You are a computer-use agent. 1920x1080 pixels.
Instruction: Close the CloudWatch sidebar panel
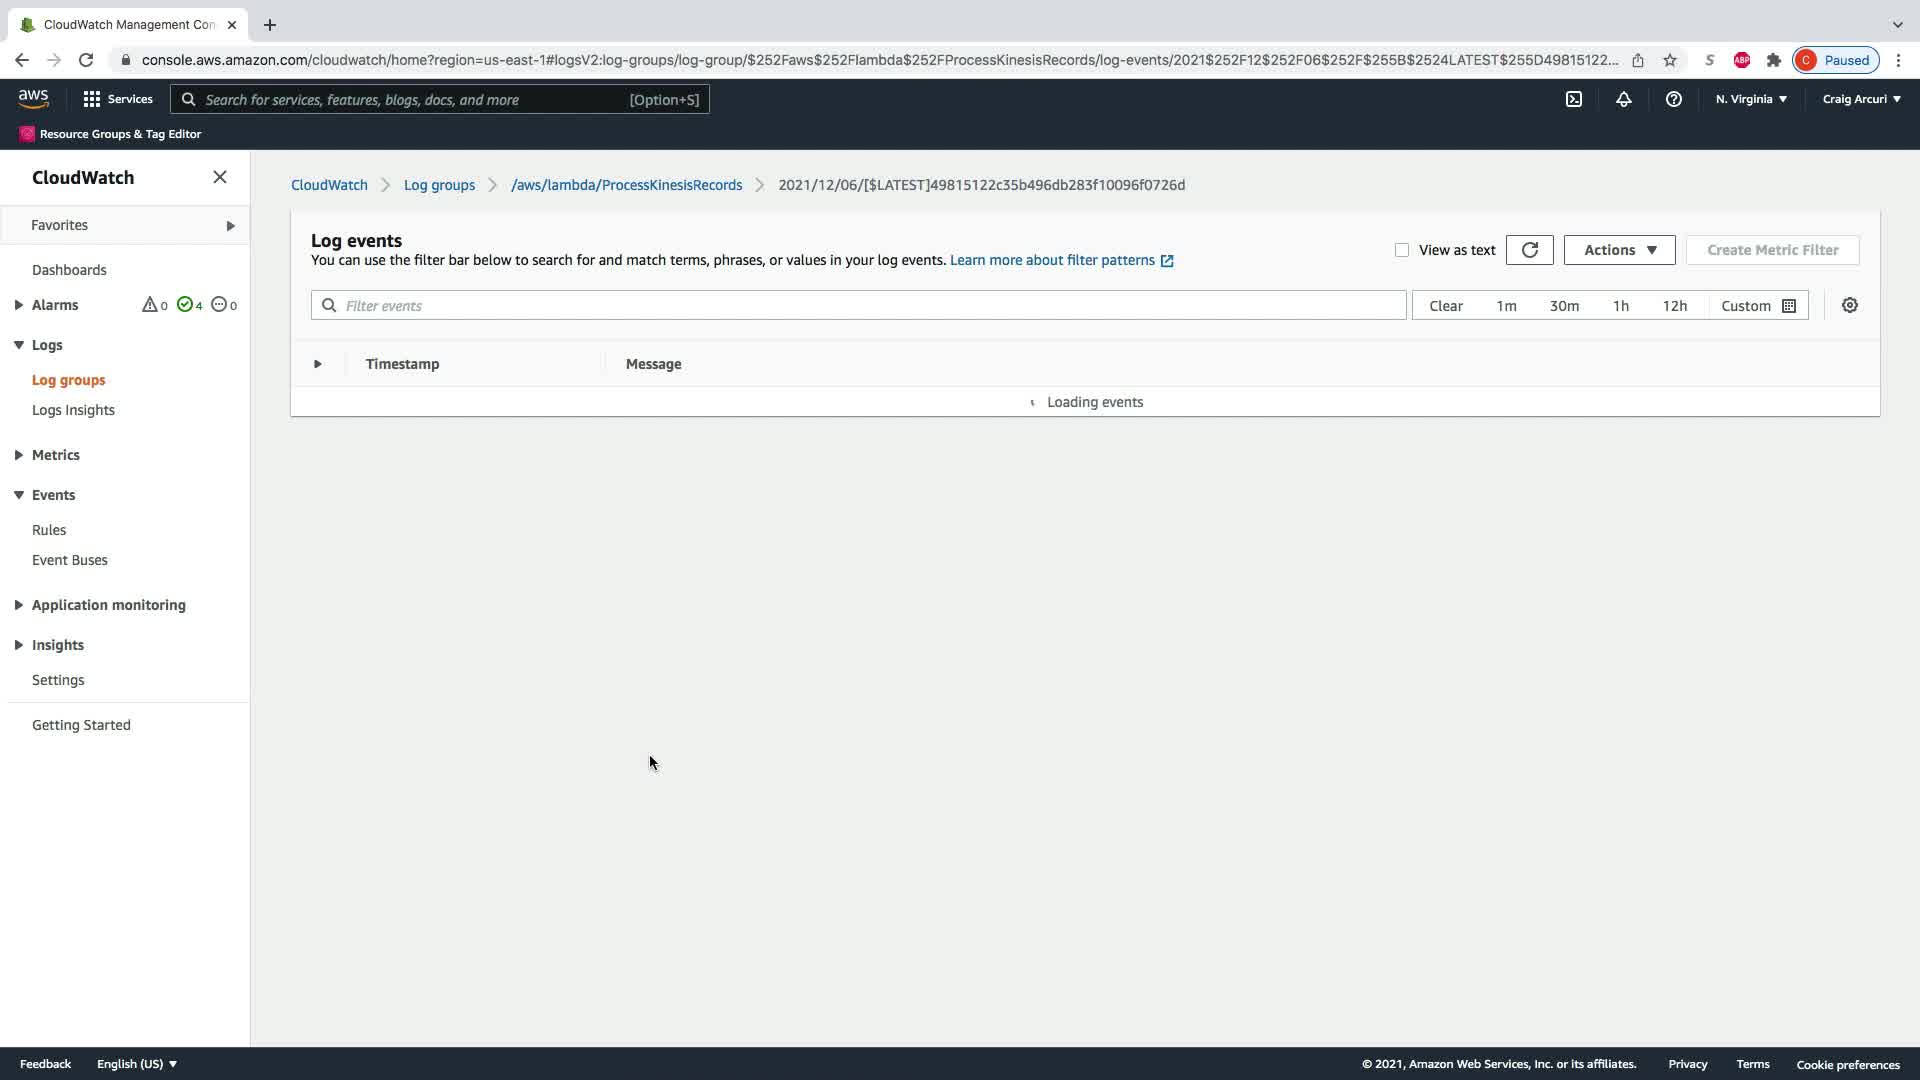point(220,177)
